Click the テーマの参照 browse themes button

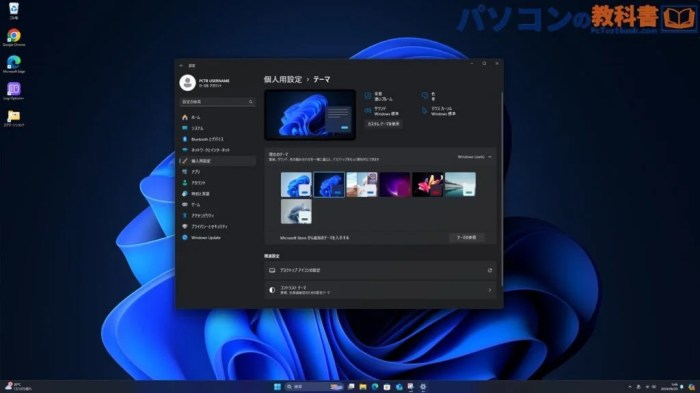pos(467,238)
